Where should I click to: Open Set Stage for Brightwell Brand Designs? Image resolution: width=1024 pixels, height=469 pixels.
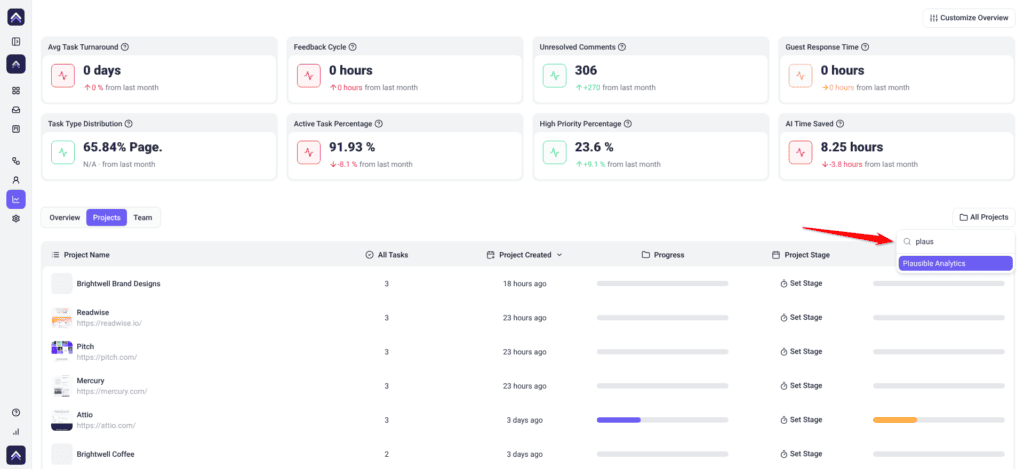pos(801,283)
